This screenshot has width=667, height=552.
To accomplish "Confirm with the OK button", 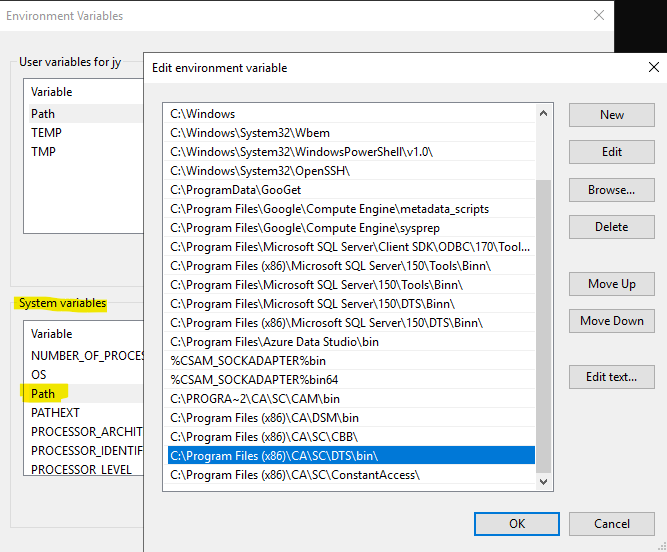I will [x=517, y=523].
